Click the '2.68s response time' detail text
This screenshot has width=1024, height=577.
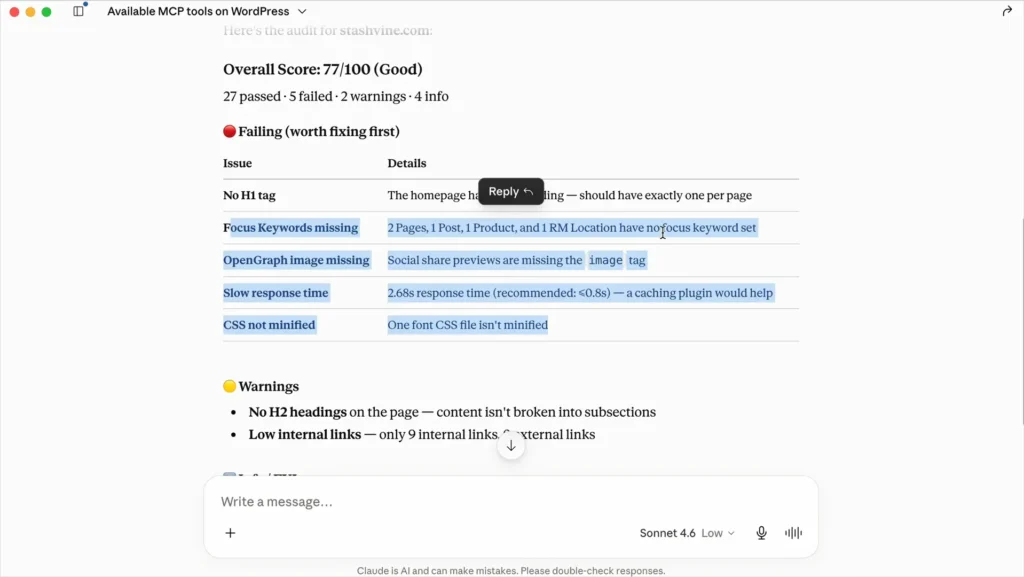coord(580,292)
